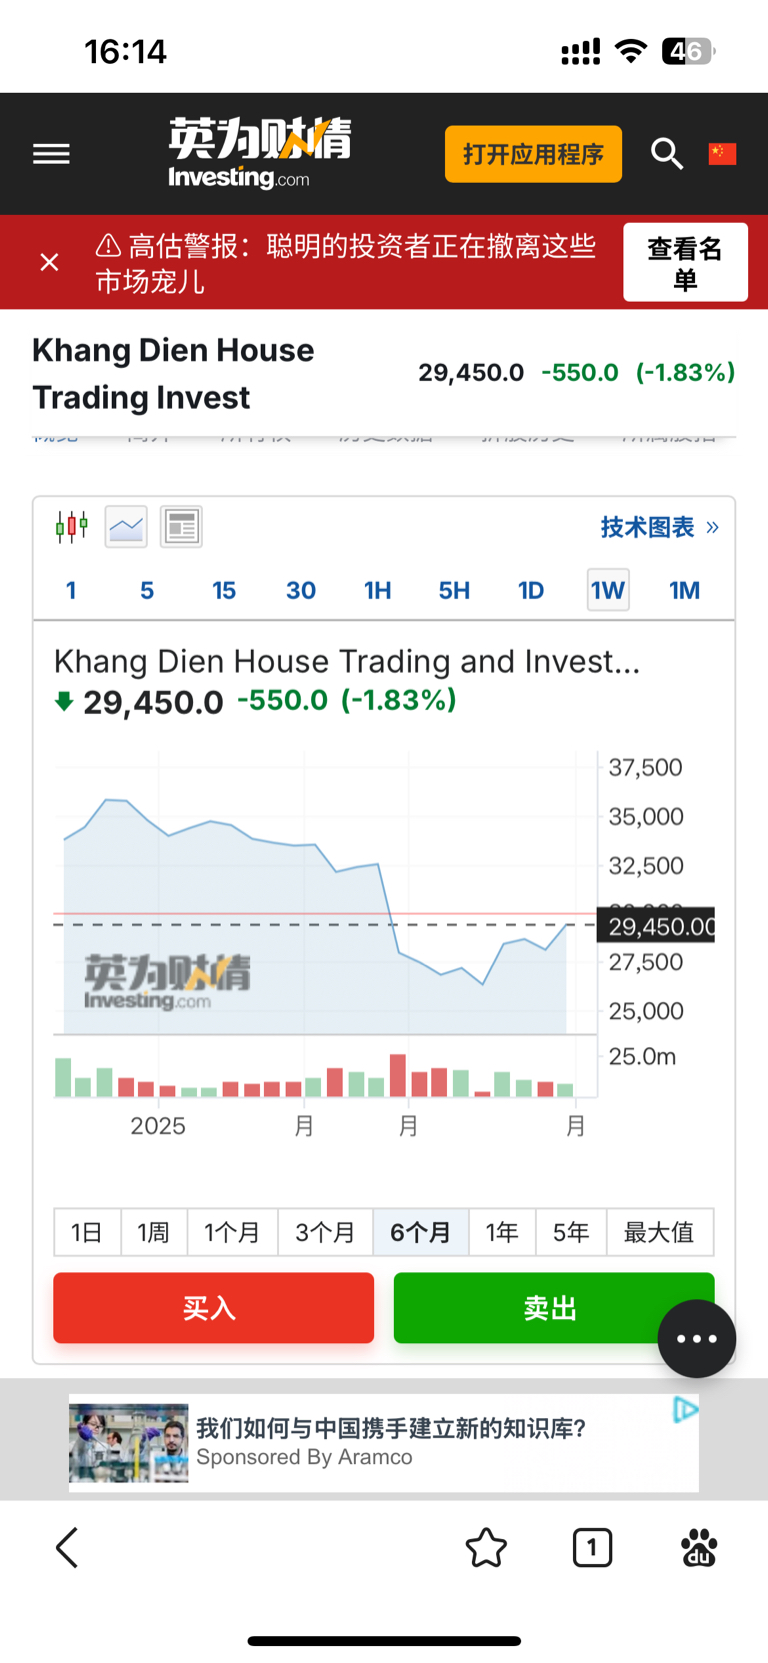Open the hamburger navigation menu
Screen dimensions: 768x1663
coord(51,154)
